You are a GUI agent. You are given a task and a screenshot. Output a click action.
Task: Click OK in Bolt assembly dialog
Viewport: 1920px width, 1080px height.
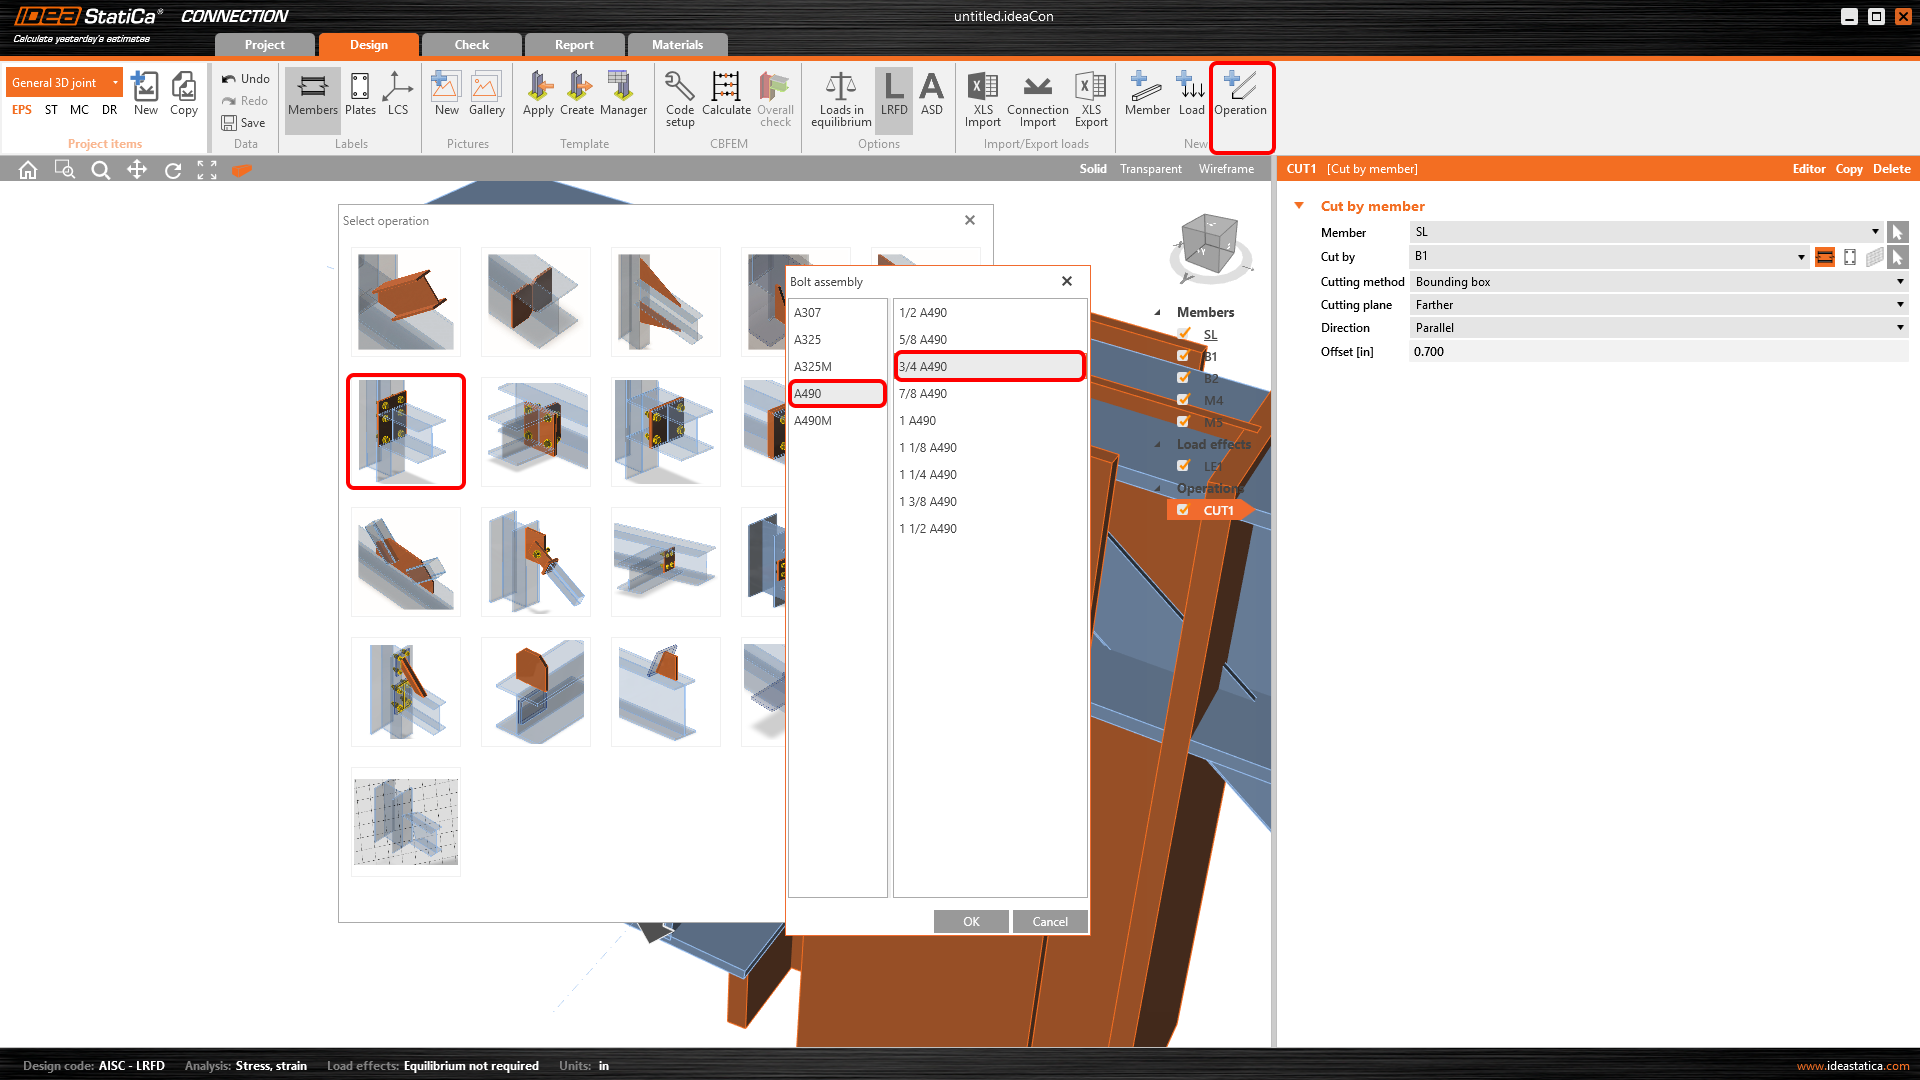pyautogui.click(x=970, y=922)
